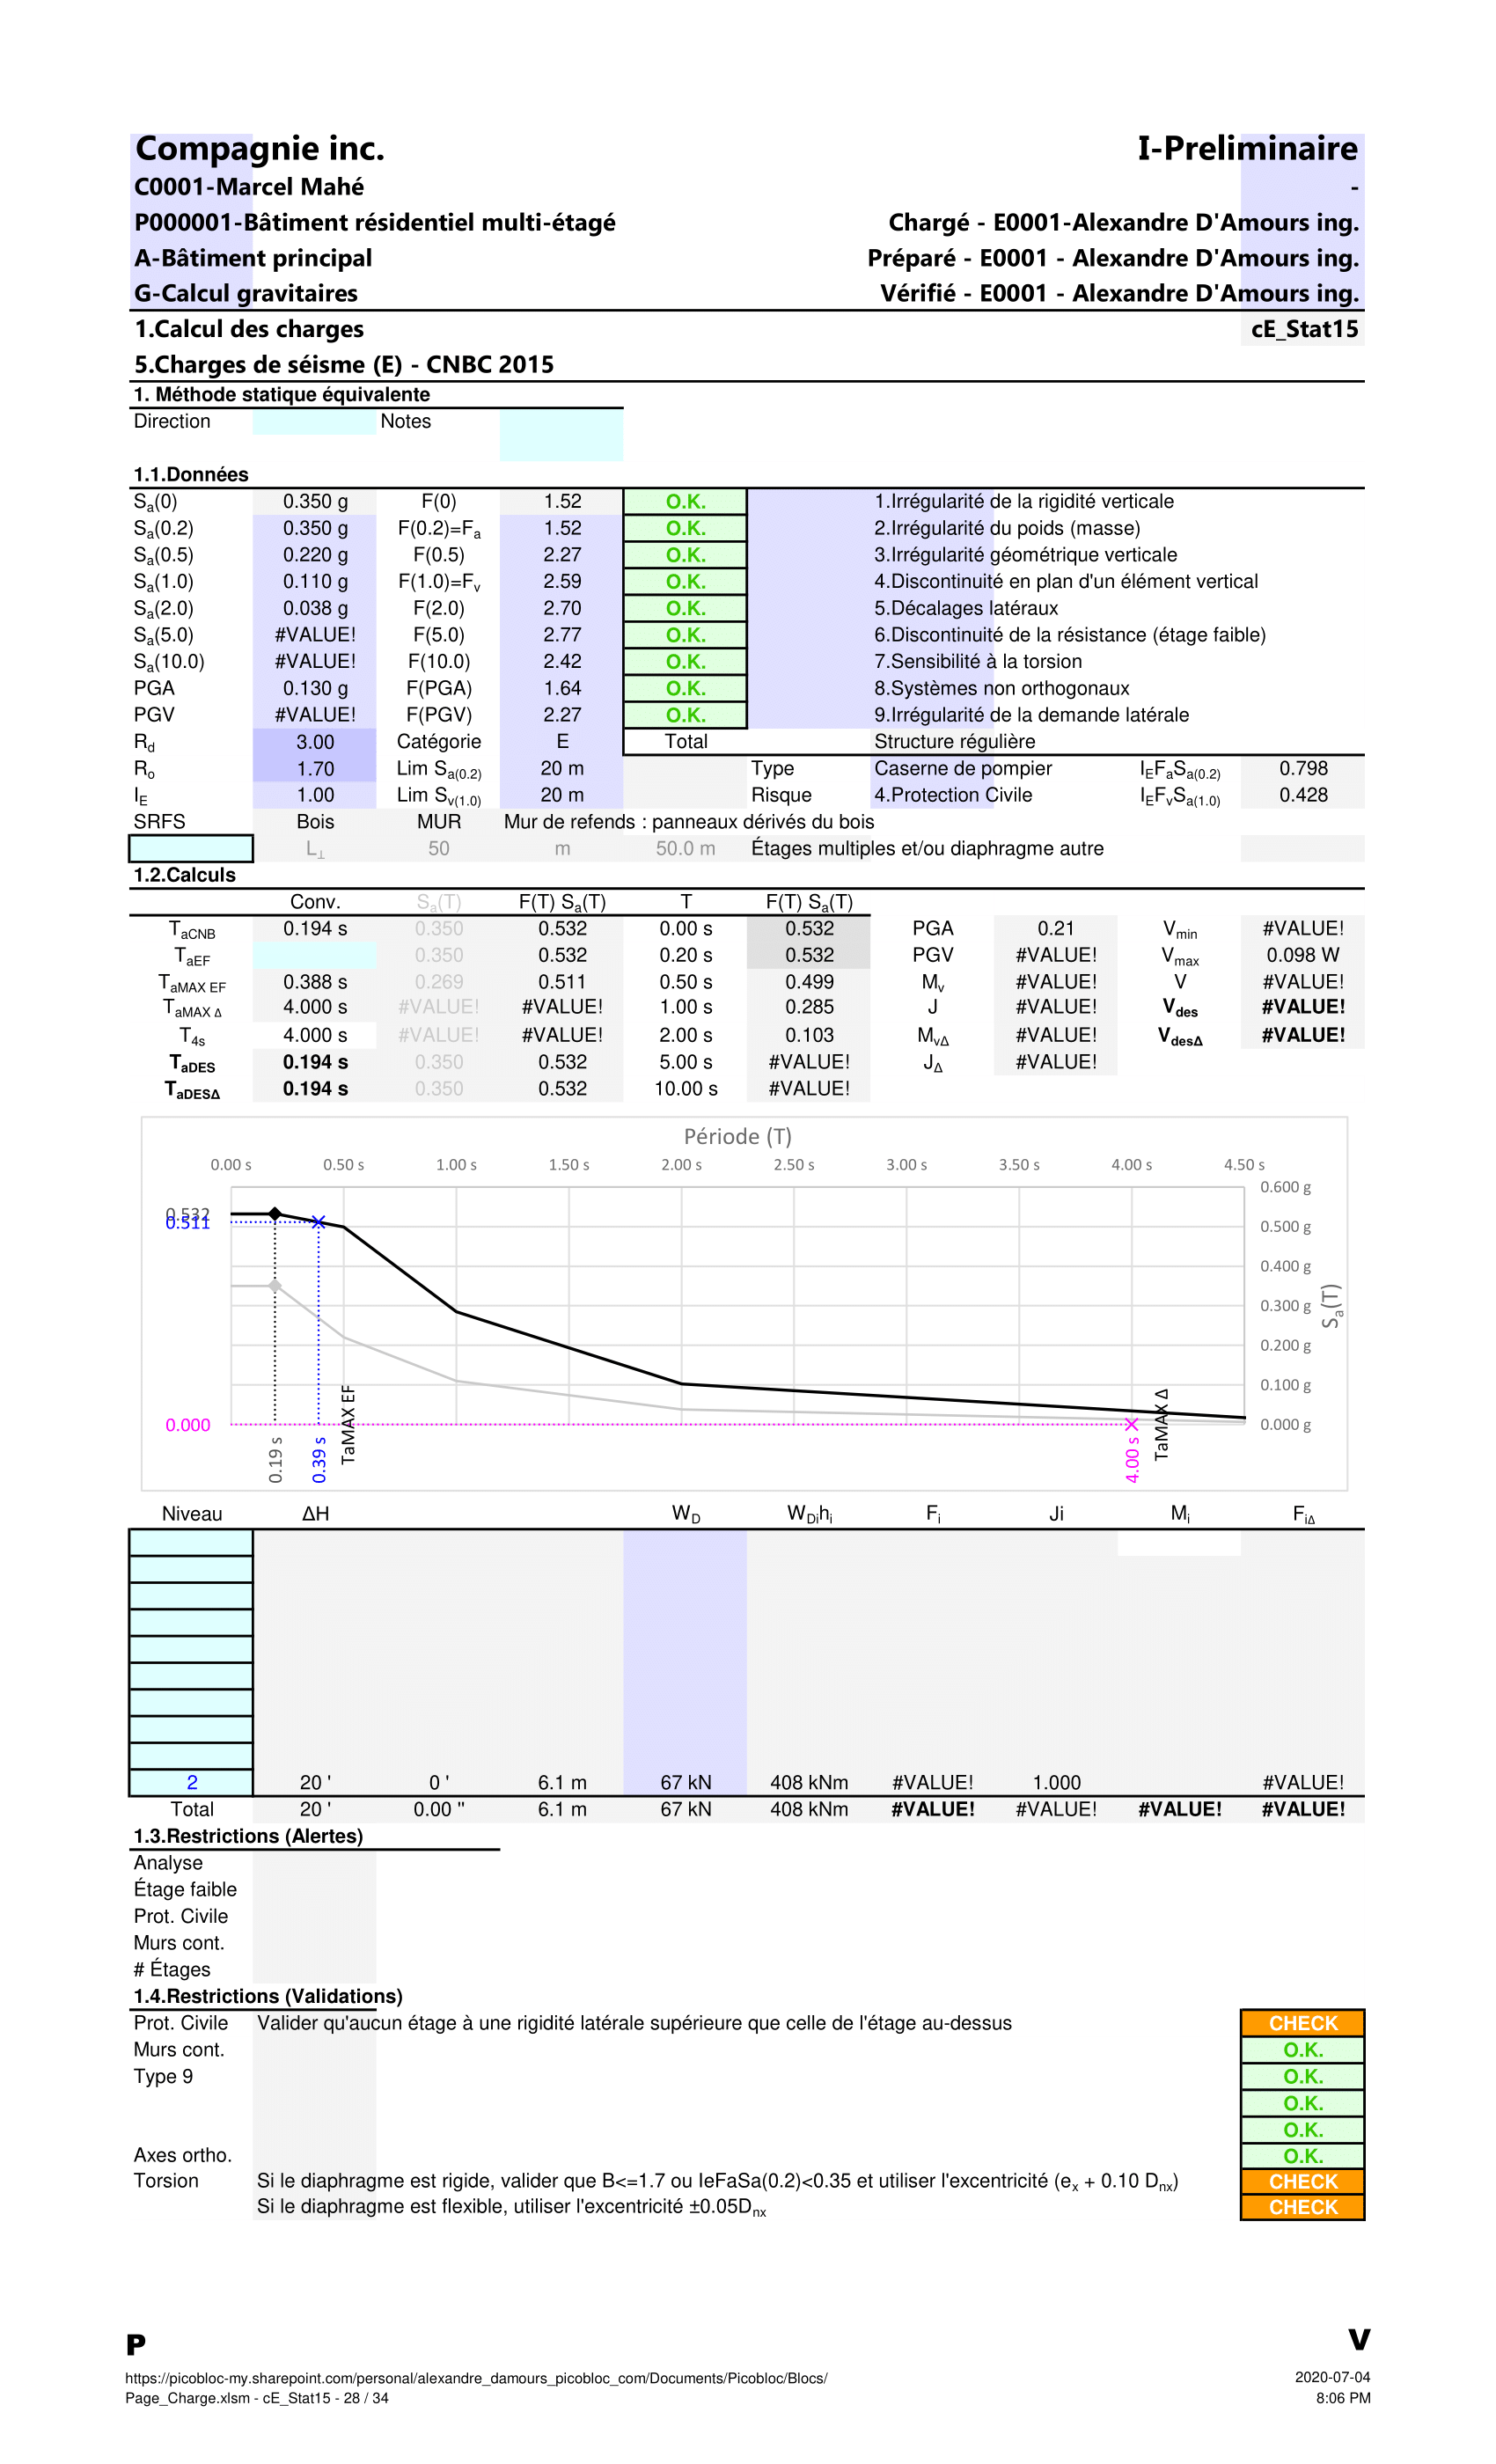Viewport: 1496px width, 2464px height.
Task: Click the chart title 'Période (T)'
Action: [x=738, y=1137]
